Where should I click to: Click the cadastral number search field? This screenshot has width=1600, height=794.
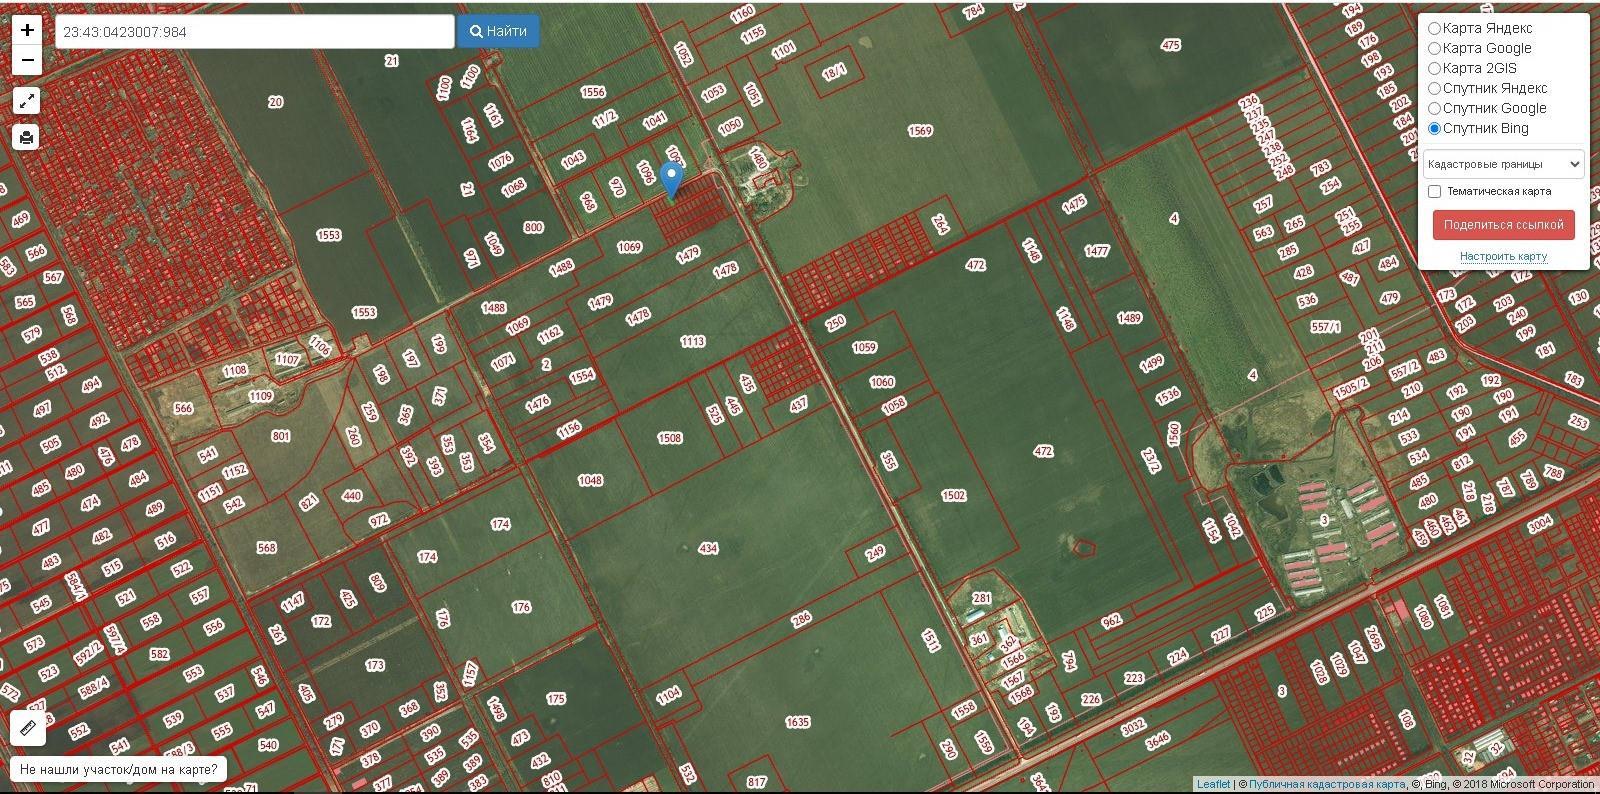pyautogui.click(x=254, y=32)
